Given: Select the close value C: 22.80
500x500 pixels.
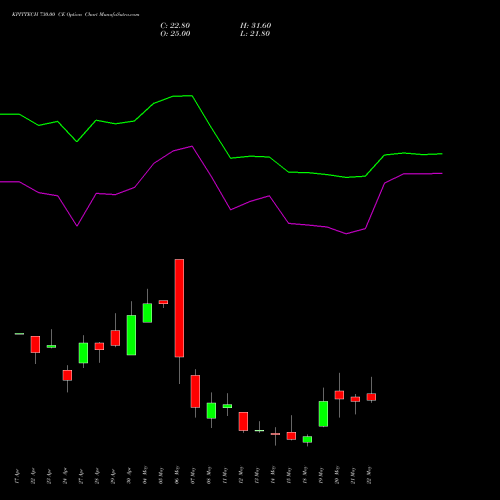Looking at the screenshot, I should point(175,26).
